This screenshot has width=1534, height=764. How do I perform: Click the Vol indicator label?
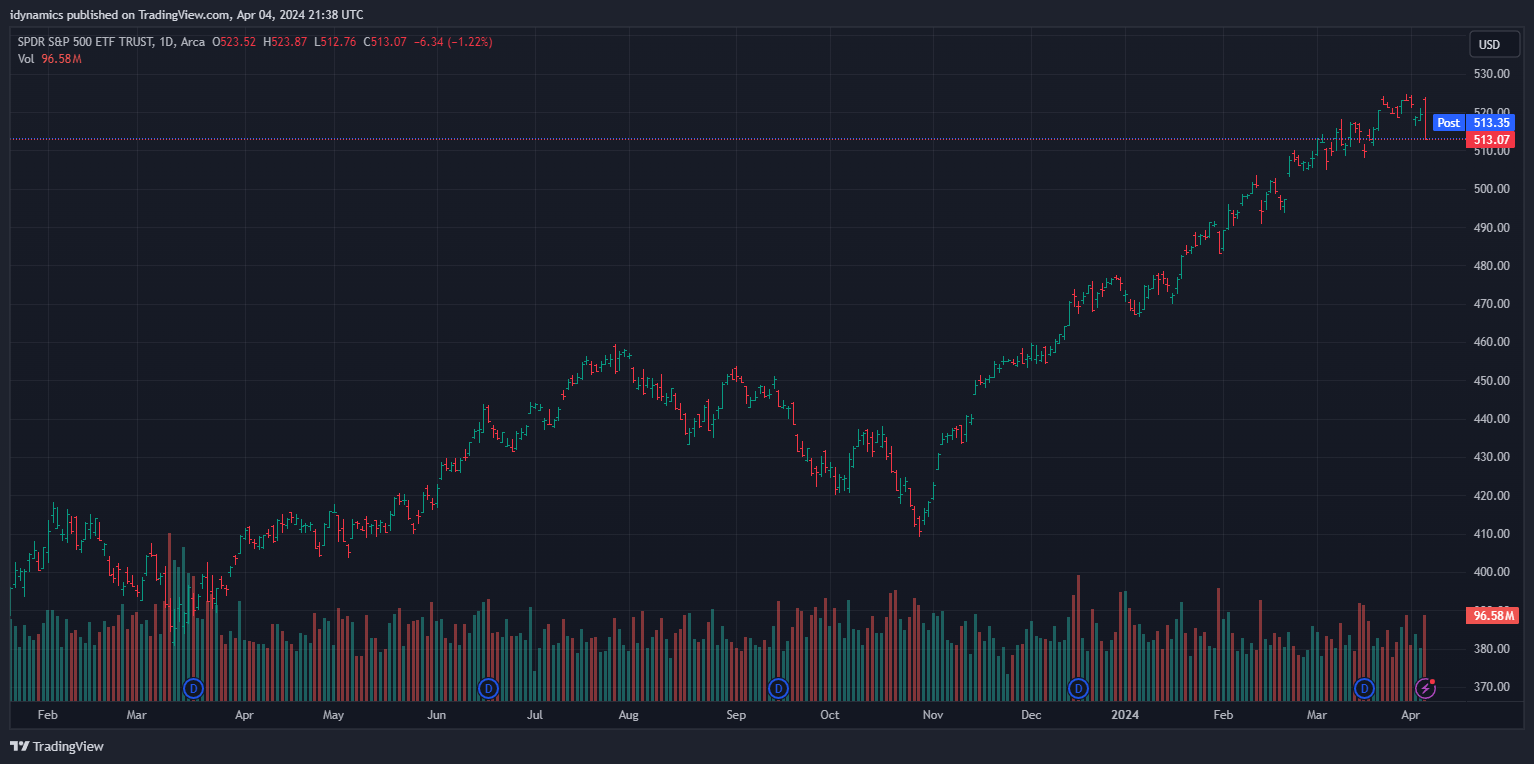click(x=26, y=59)
